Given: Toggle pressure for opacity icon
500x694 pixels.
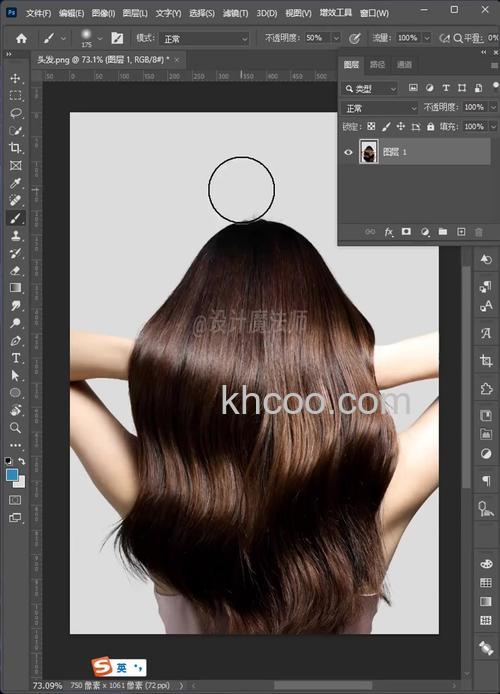Looking at the screenshot, I should (x=354, y=39).
